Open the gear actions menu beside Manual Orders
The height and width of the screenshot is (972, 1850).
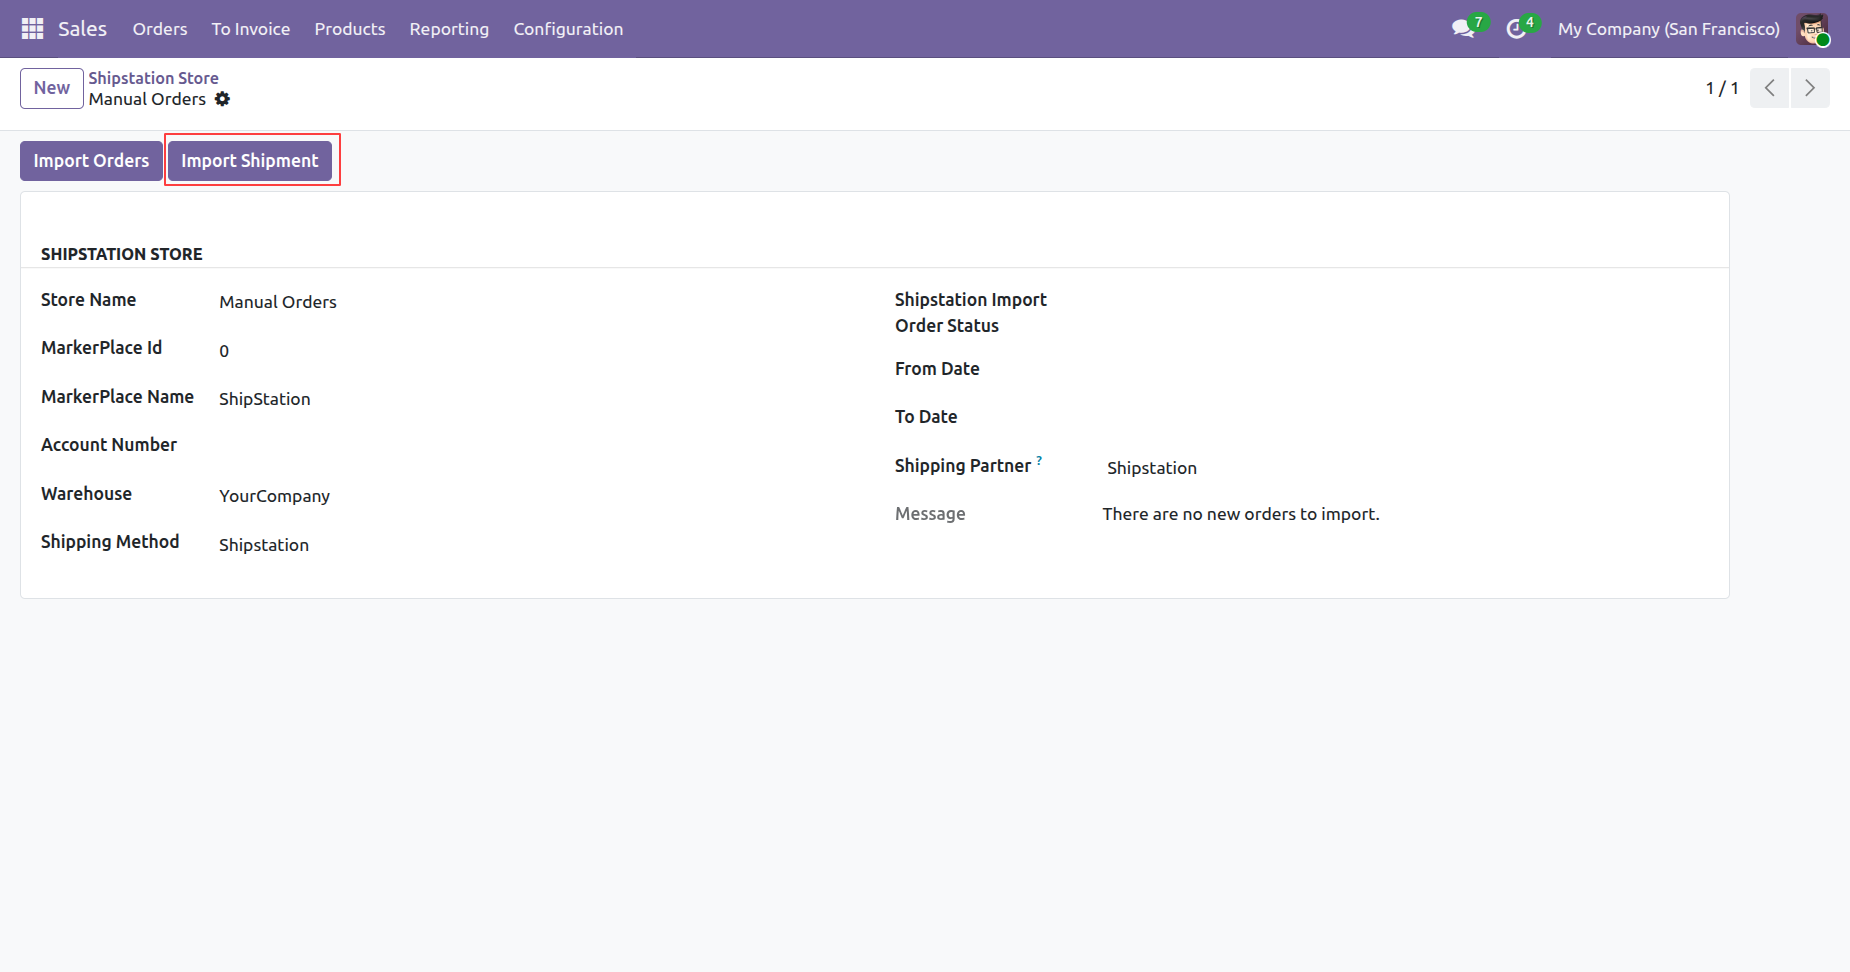tap(222, 99)
